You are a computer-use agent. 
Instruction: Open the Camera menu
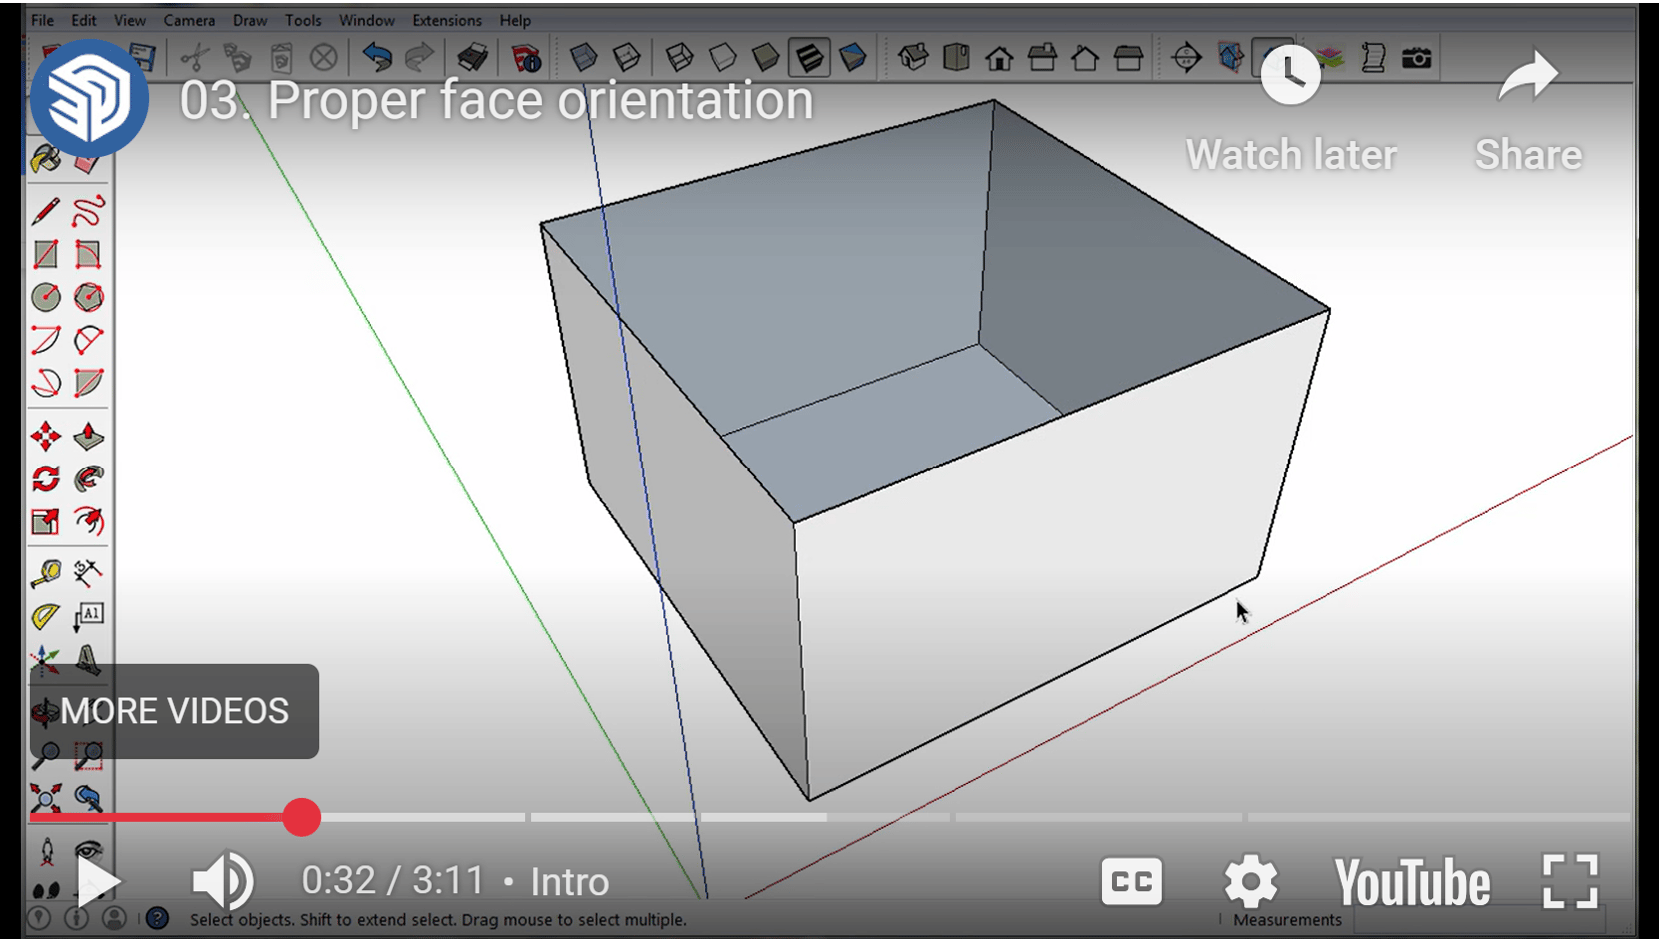coord(189,20)
